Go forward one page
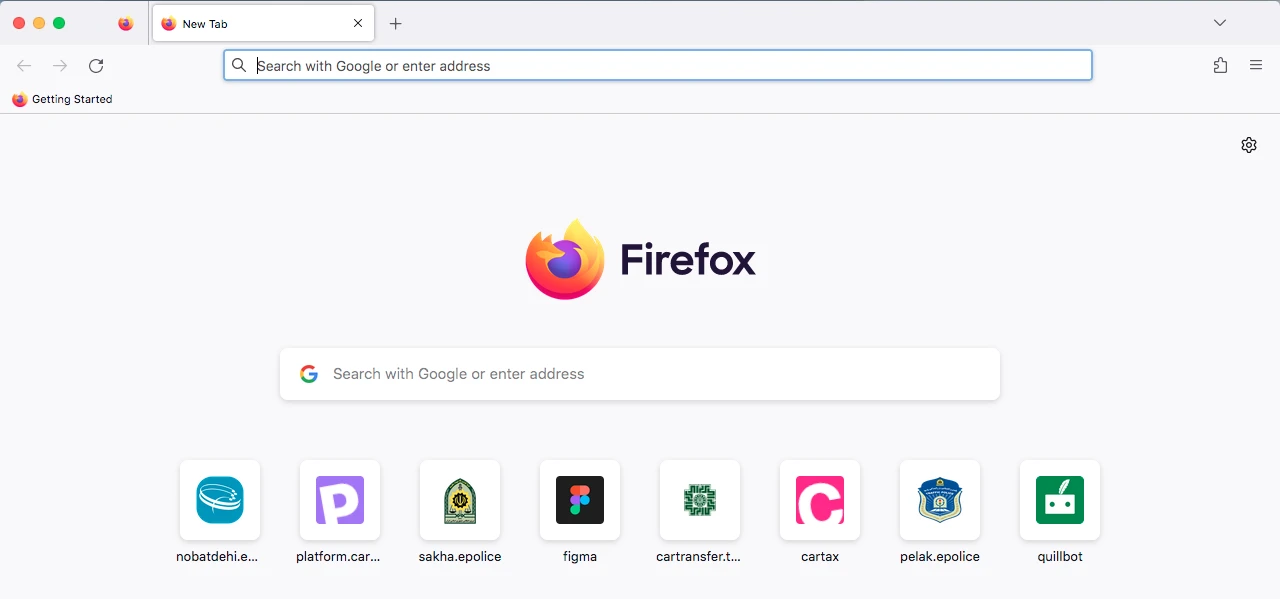The image size is (1280, 599). click(60, 66)
